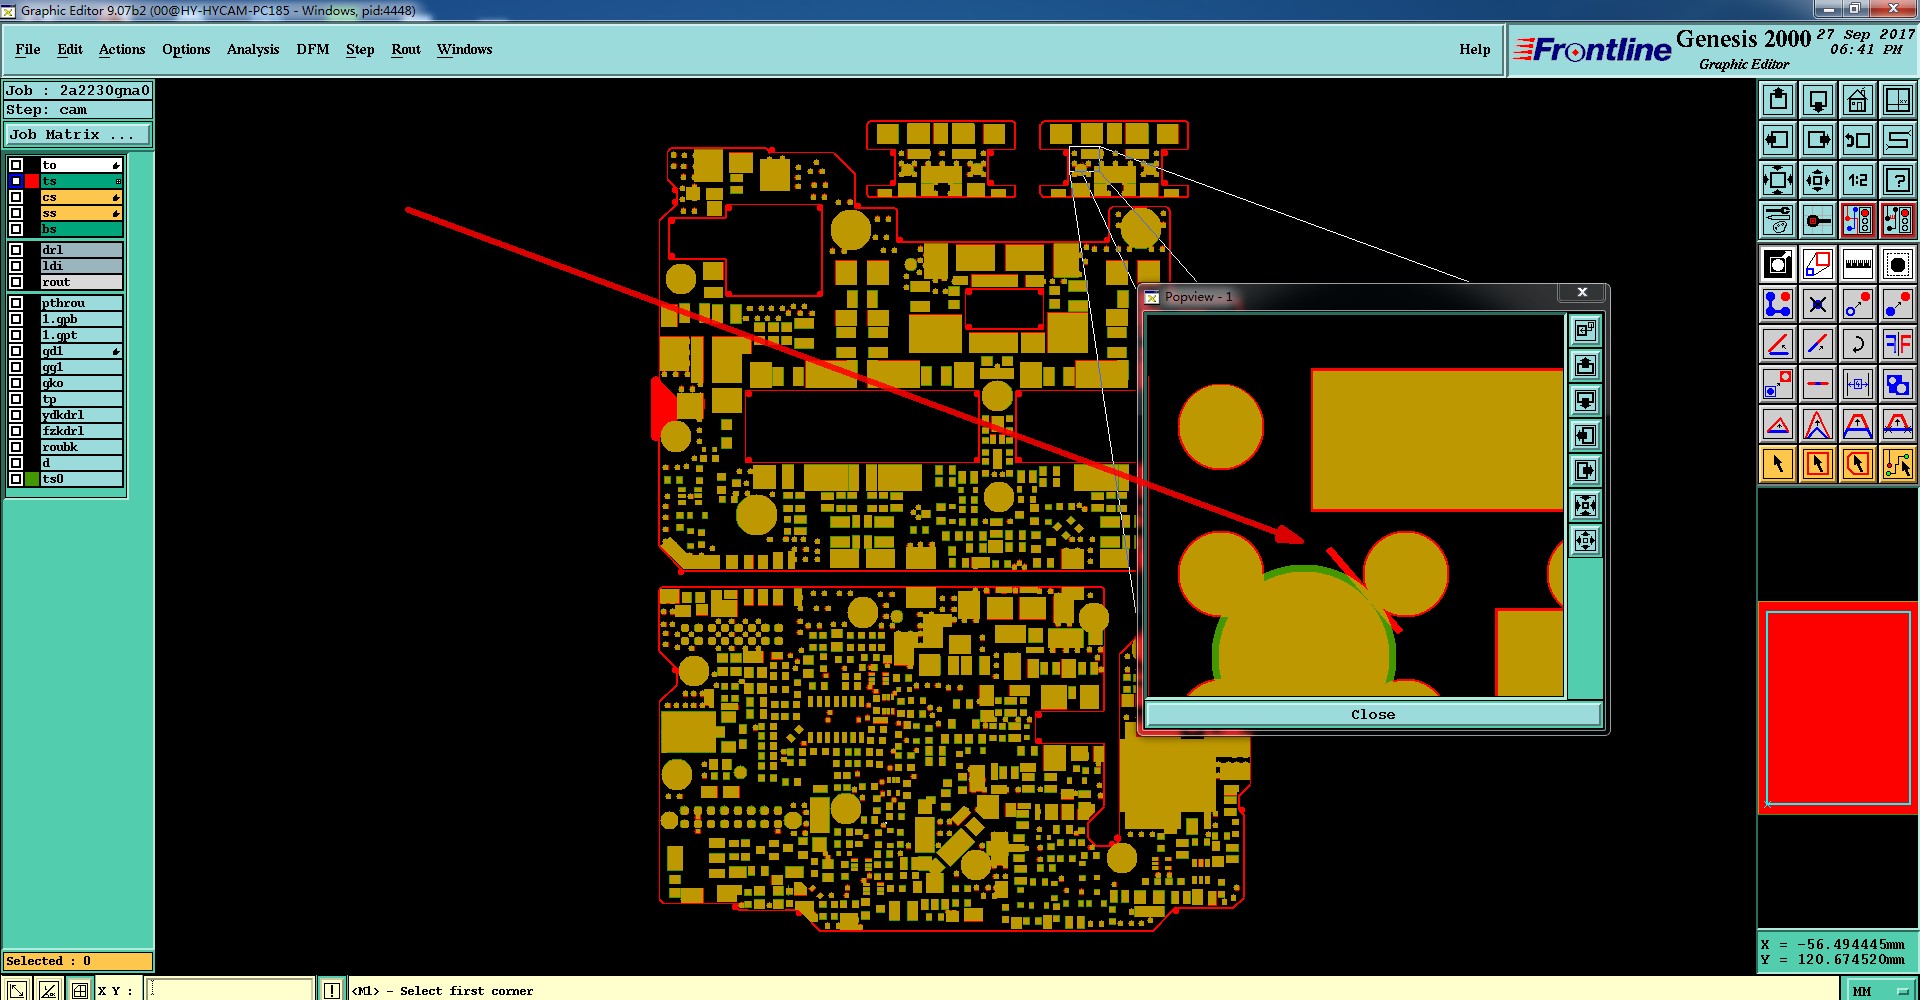Click the red overview thumbnail panel
This screenshot has height=1000, width=1920.
(x=1838, y=708)
